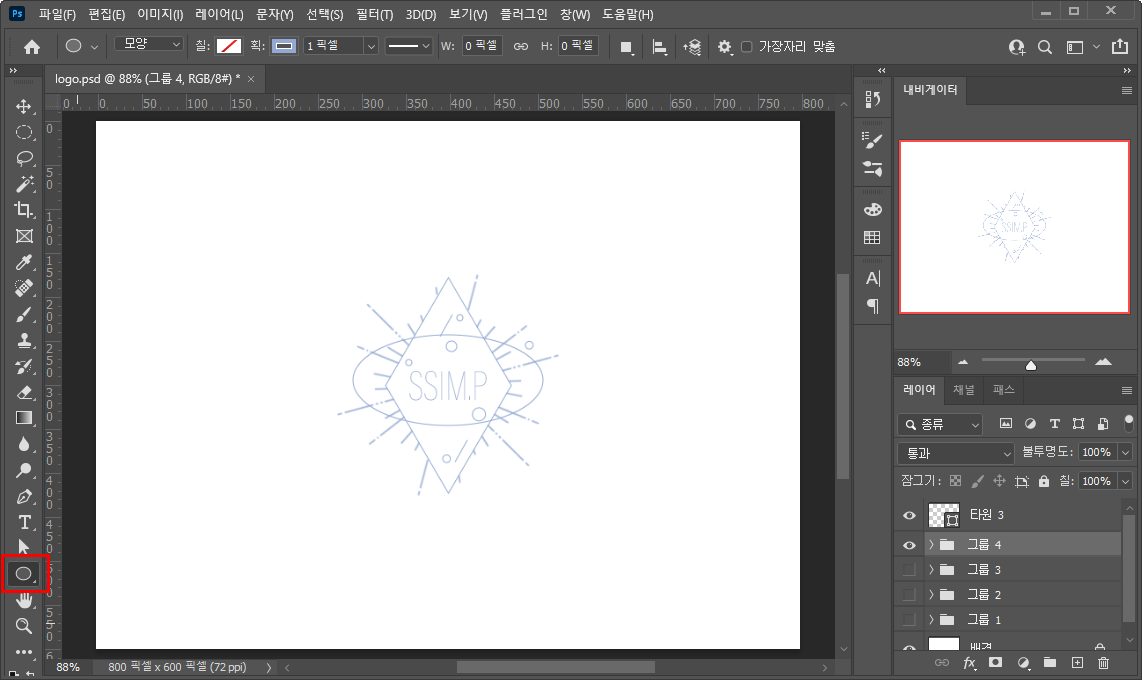Pick the fill color swatch
The width and height of the screenshot is (1142, 680).
tap(229, 46)
